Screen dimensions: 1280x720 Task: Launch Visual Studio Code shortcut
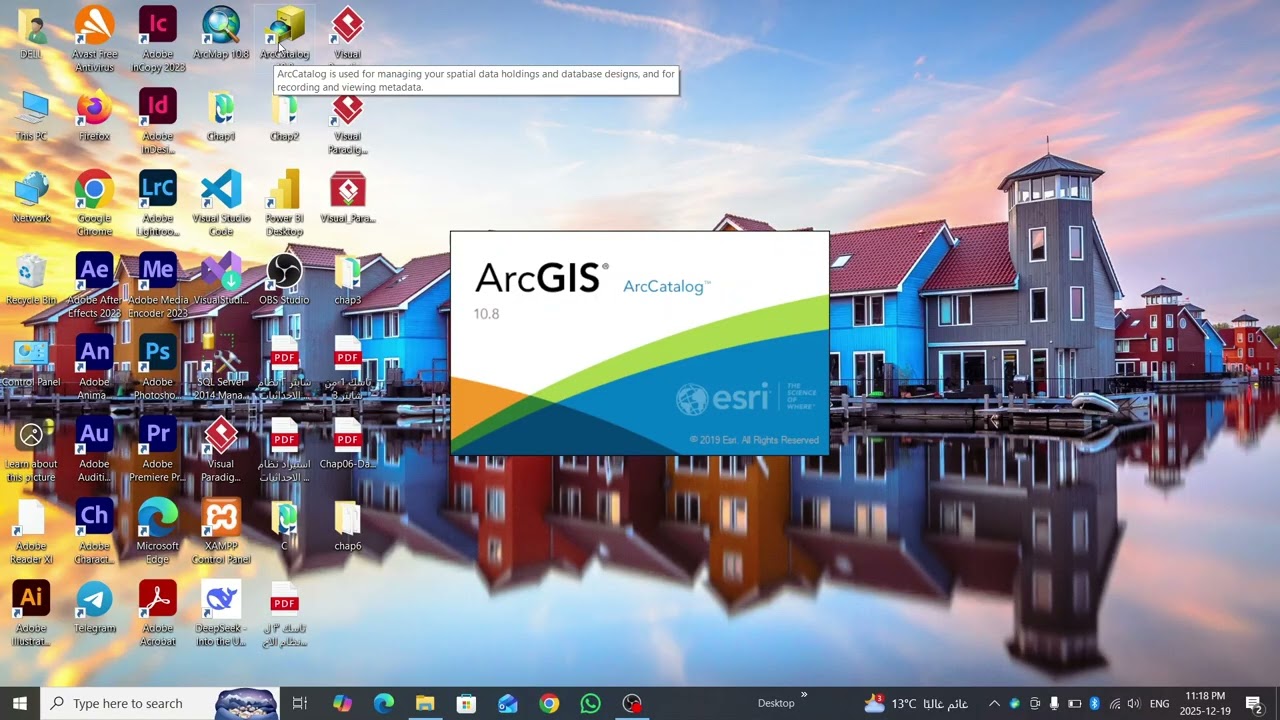(x=221, y=203)
